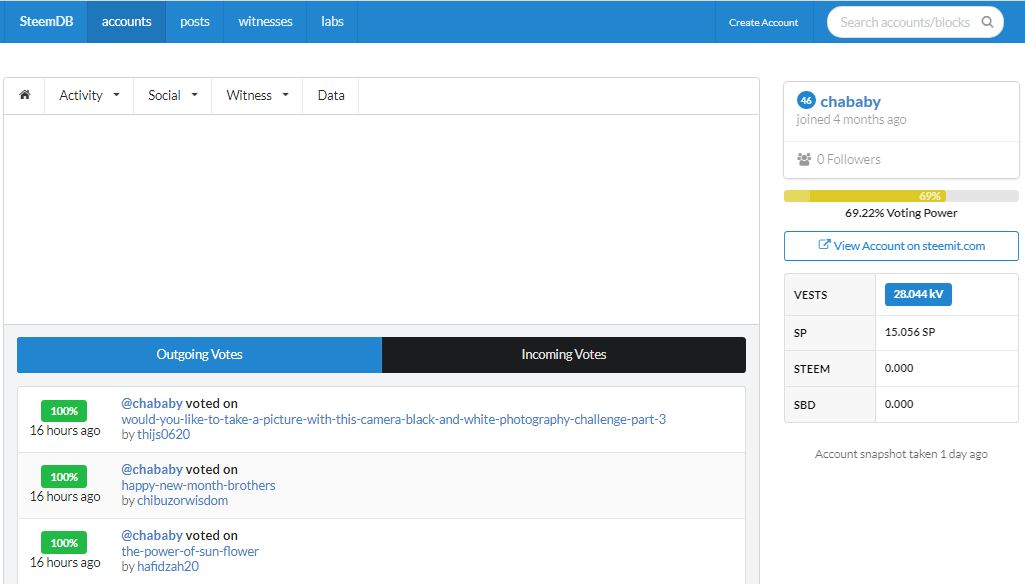This screenshot has height=584, width=1025.
Task: Click the 28.044 kV vests badge
Action: (x=918, y=294)
